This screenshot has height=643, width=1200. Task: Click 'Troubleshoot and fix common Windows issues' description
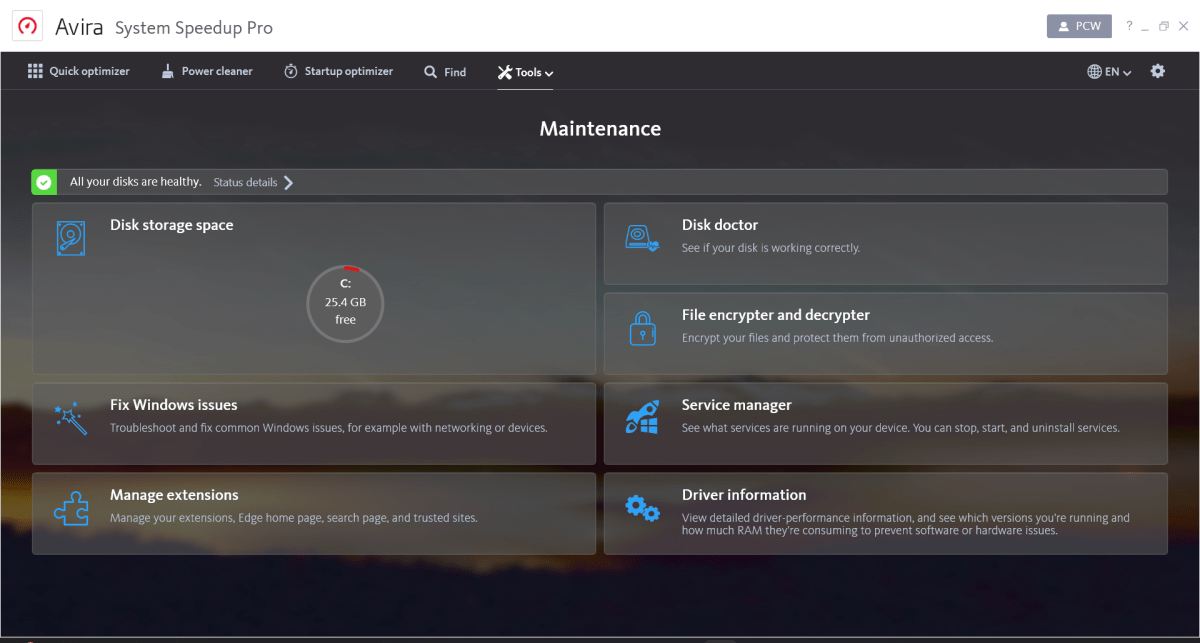click(x=329, y=428)
